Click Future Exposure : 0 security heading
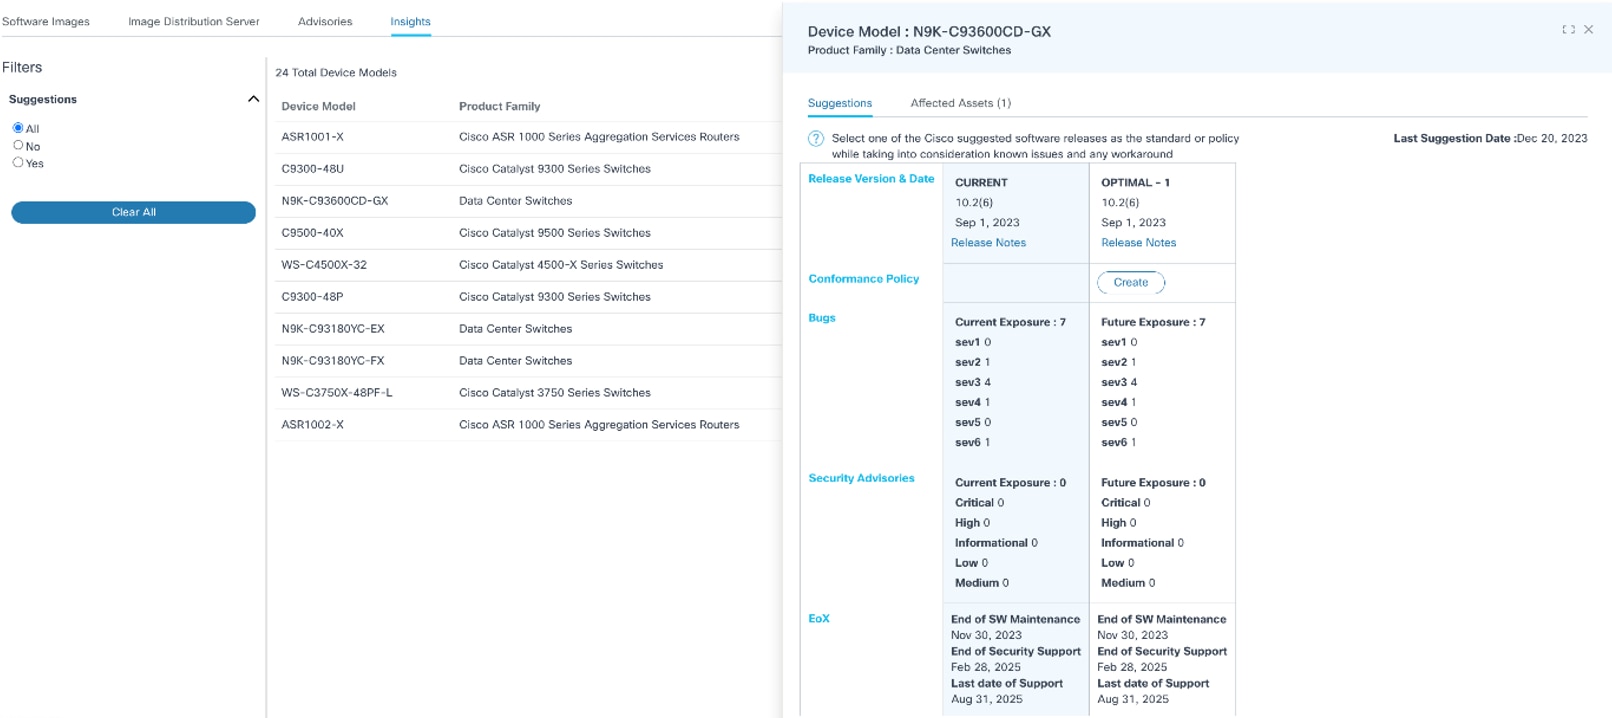Image resolution: width=1612 pixels, height=718 pixels. tap(1153, 483)
